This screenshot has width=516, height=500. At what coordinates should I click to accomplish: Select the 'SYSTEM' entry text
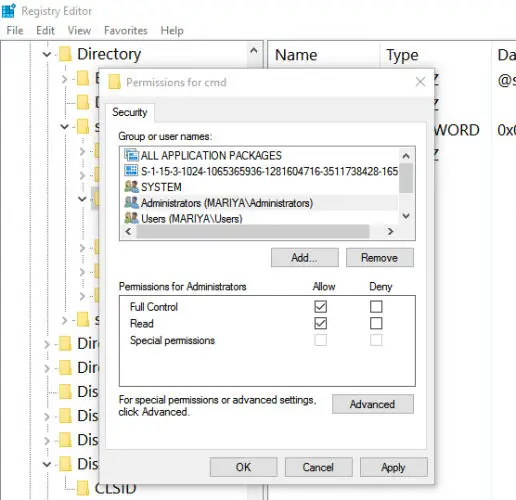[161, 187]
